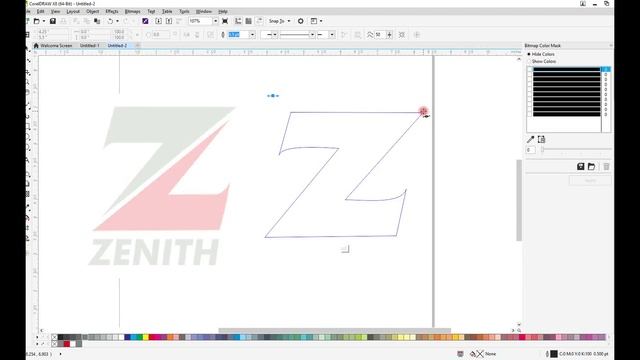Click the outline pen icon in the status bar

point(547,354)
